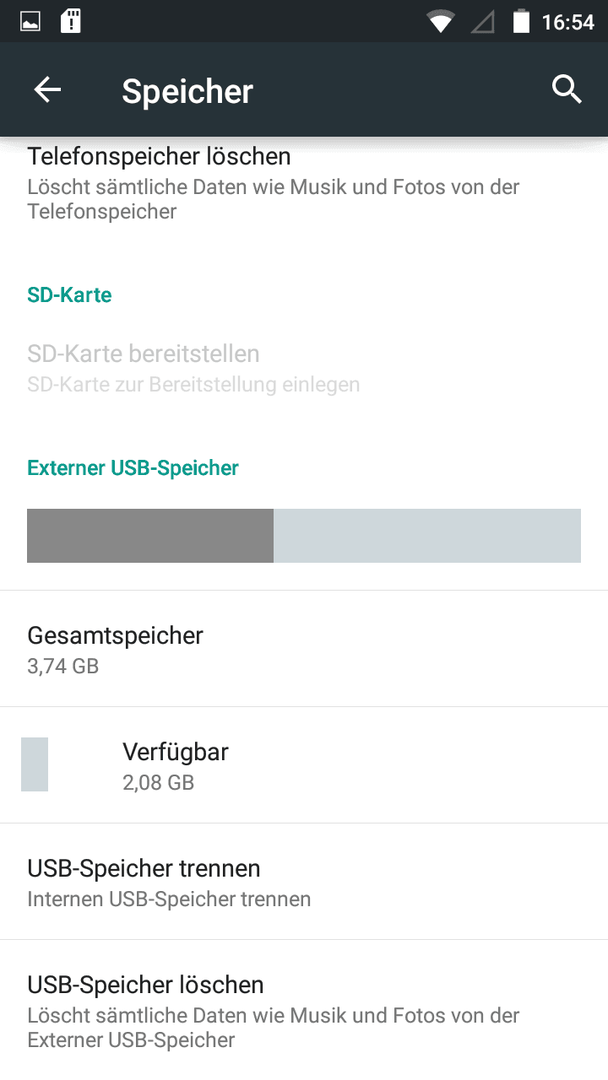Viewport: 608px width, 1080px height.
Task: Tap the SD-Karte section header
Action: tap(70, 295)
